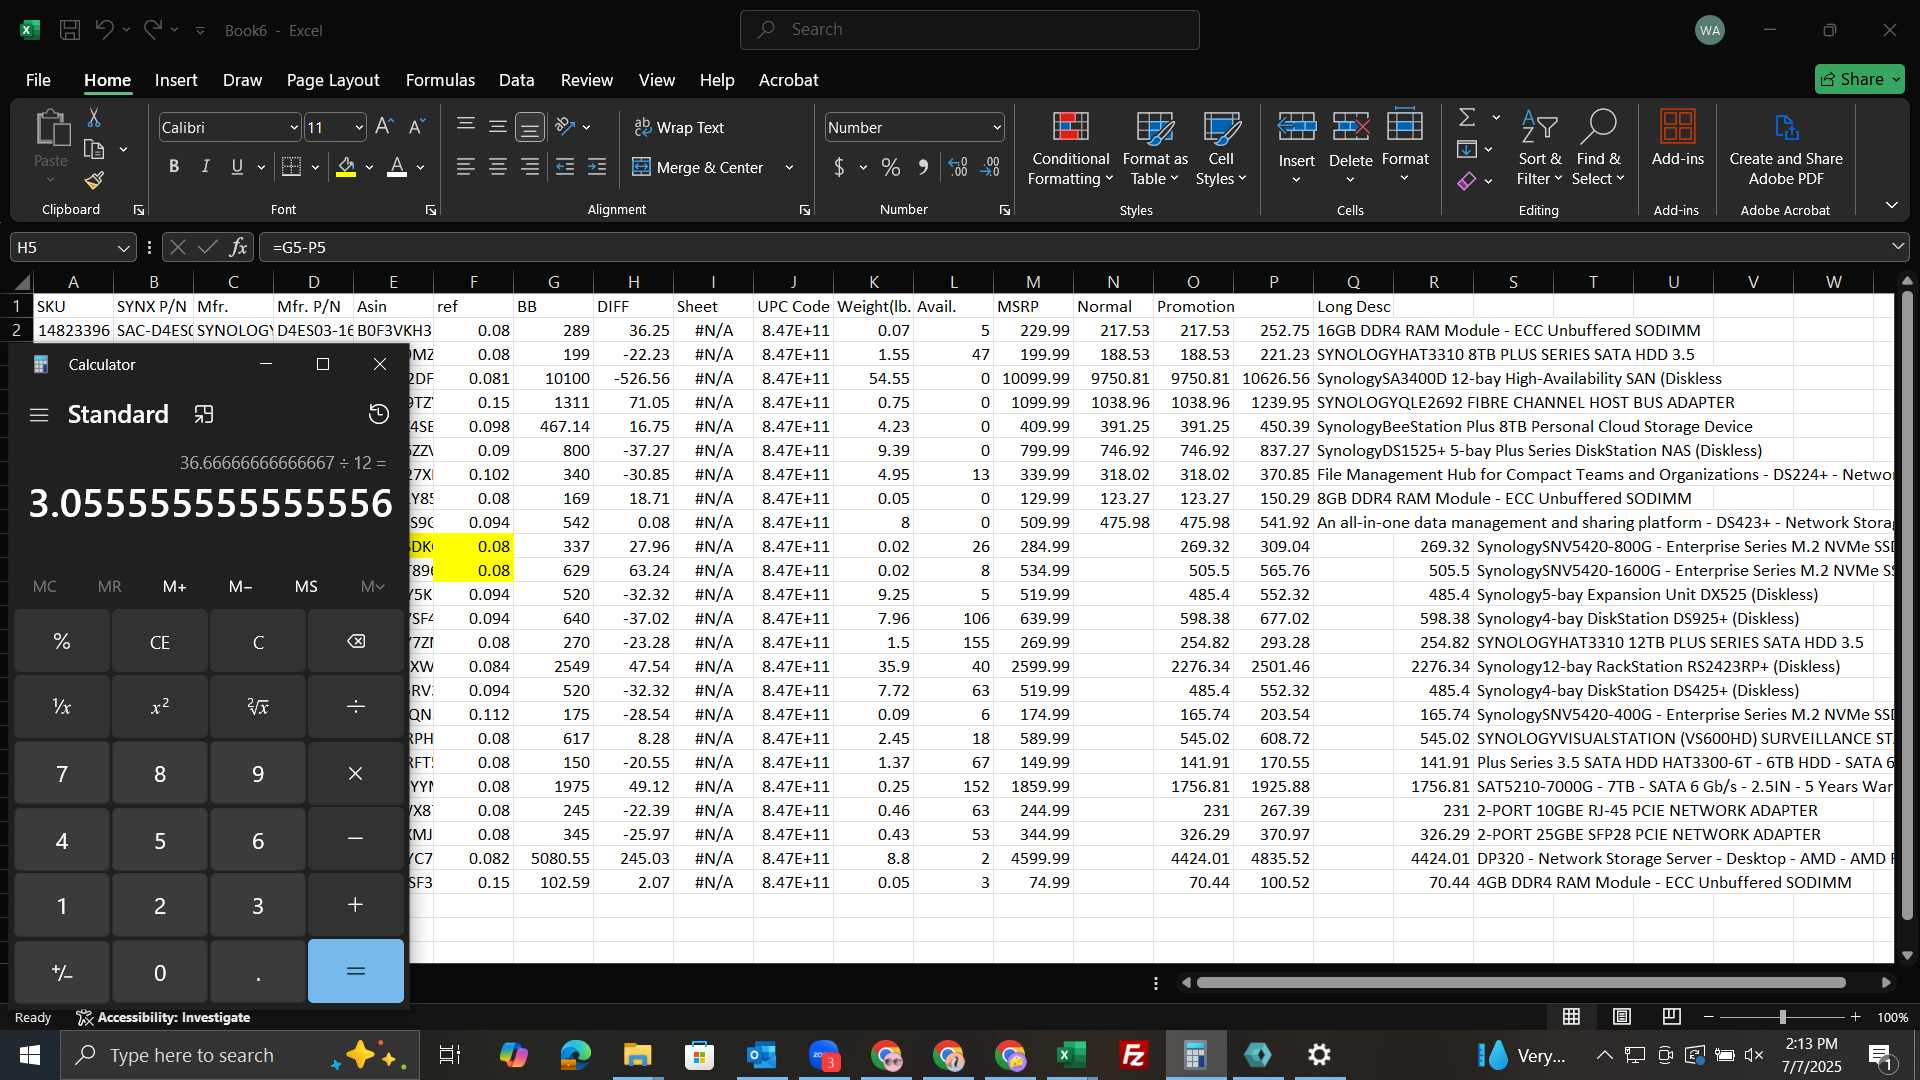Click Accessibility: Investigate in status bar
Image resolution: width=1920 pixels, height=1080 pixels.
pos(163,1017)
